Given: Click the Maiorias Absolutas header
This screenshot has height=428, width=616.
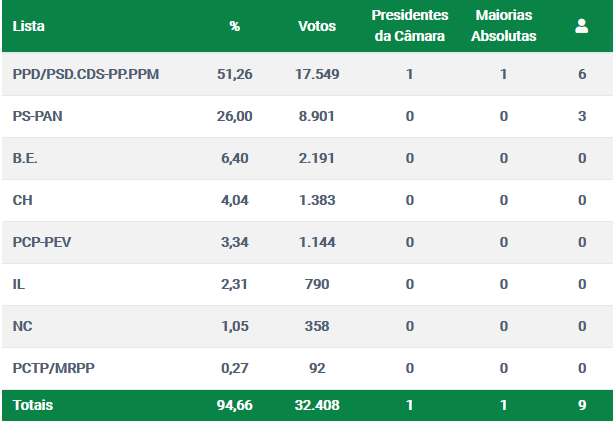Looking at the screenshot, I should pos(504,26).
